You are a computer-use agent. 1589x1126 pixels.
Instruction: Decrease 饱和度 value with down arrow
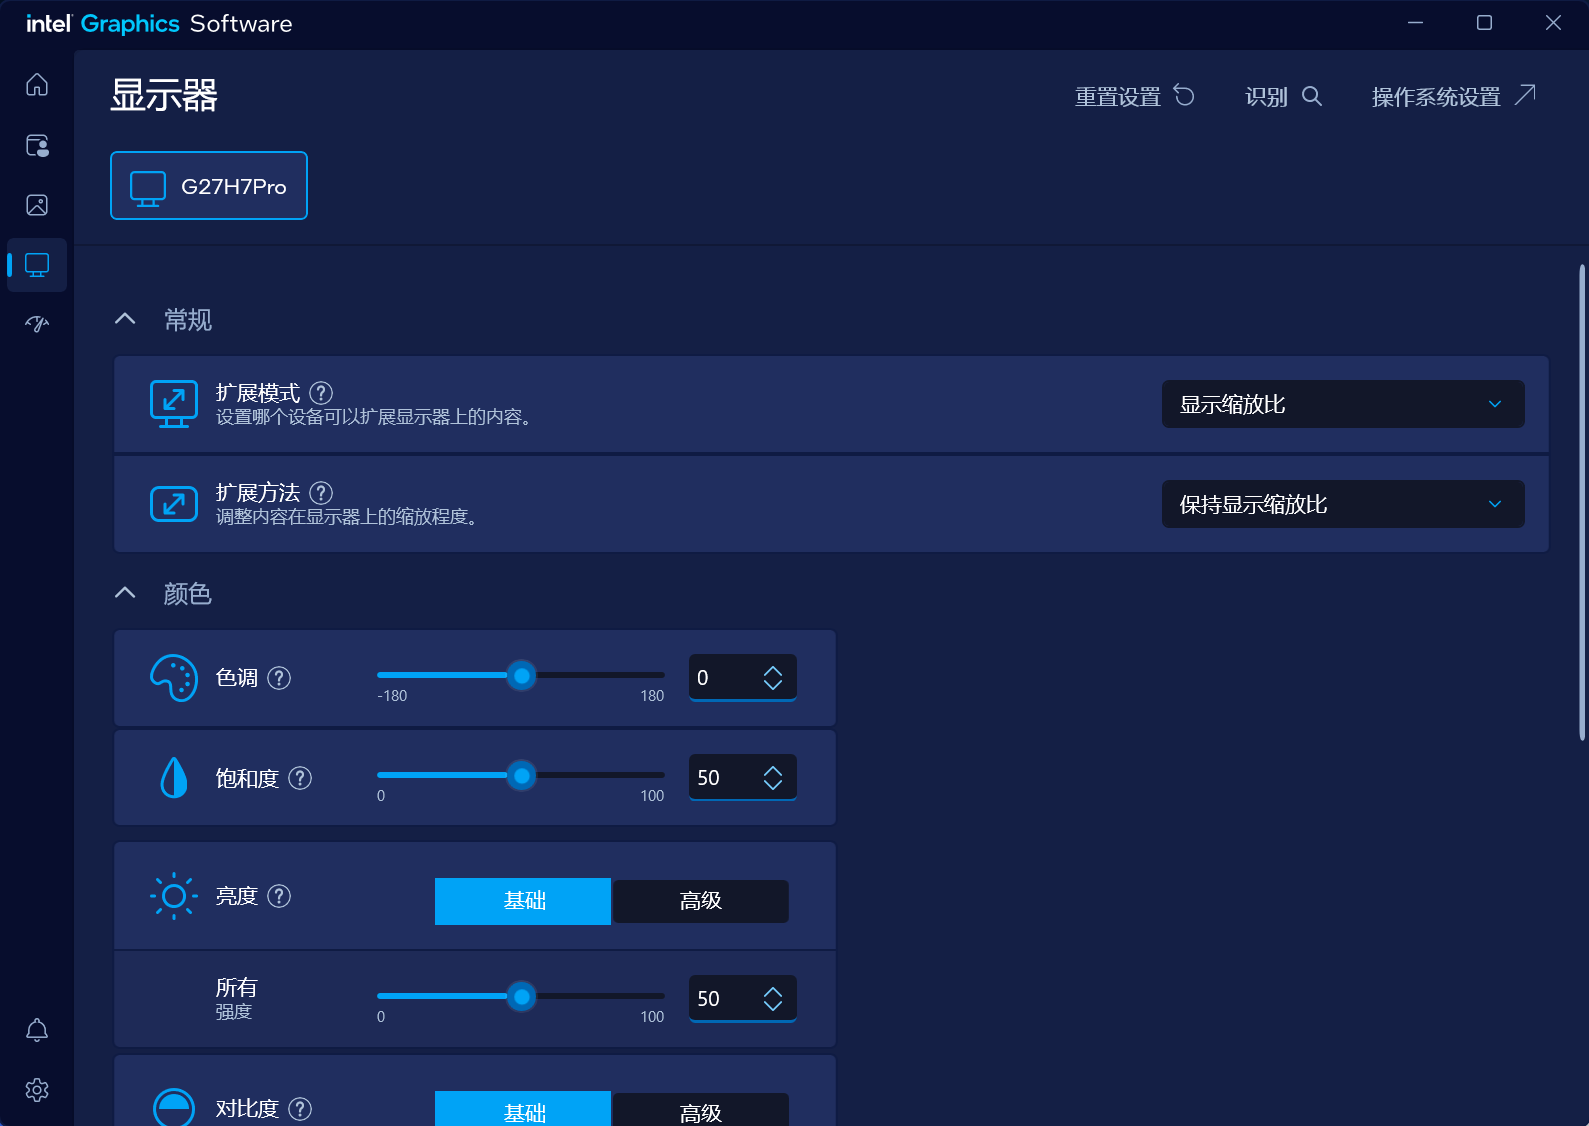click(x=773, y=785)
